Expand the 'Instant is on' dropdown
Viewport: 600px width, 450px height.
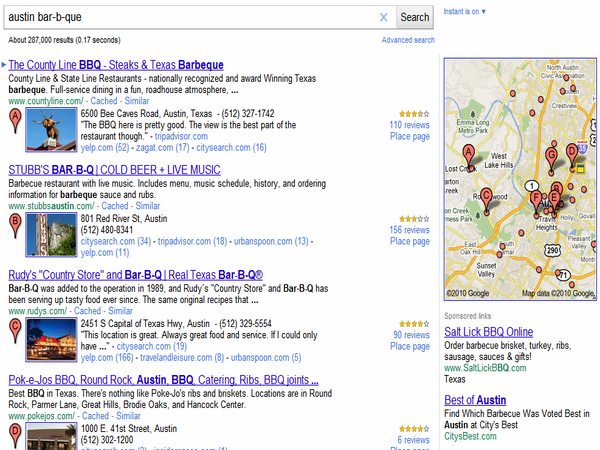click(463, 11)
